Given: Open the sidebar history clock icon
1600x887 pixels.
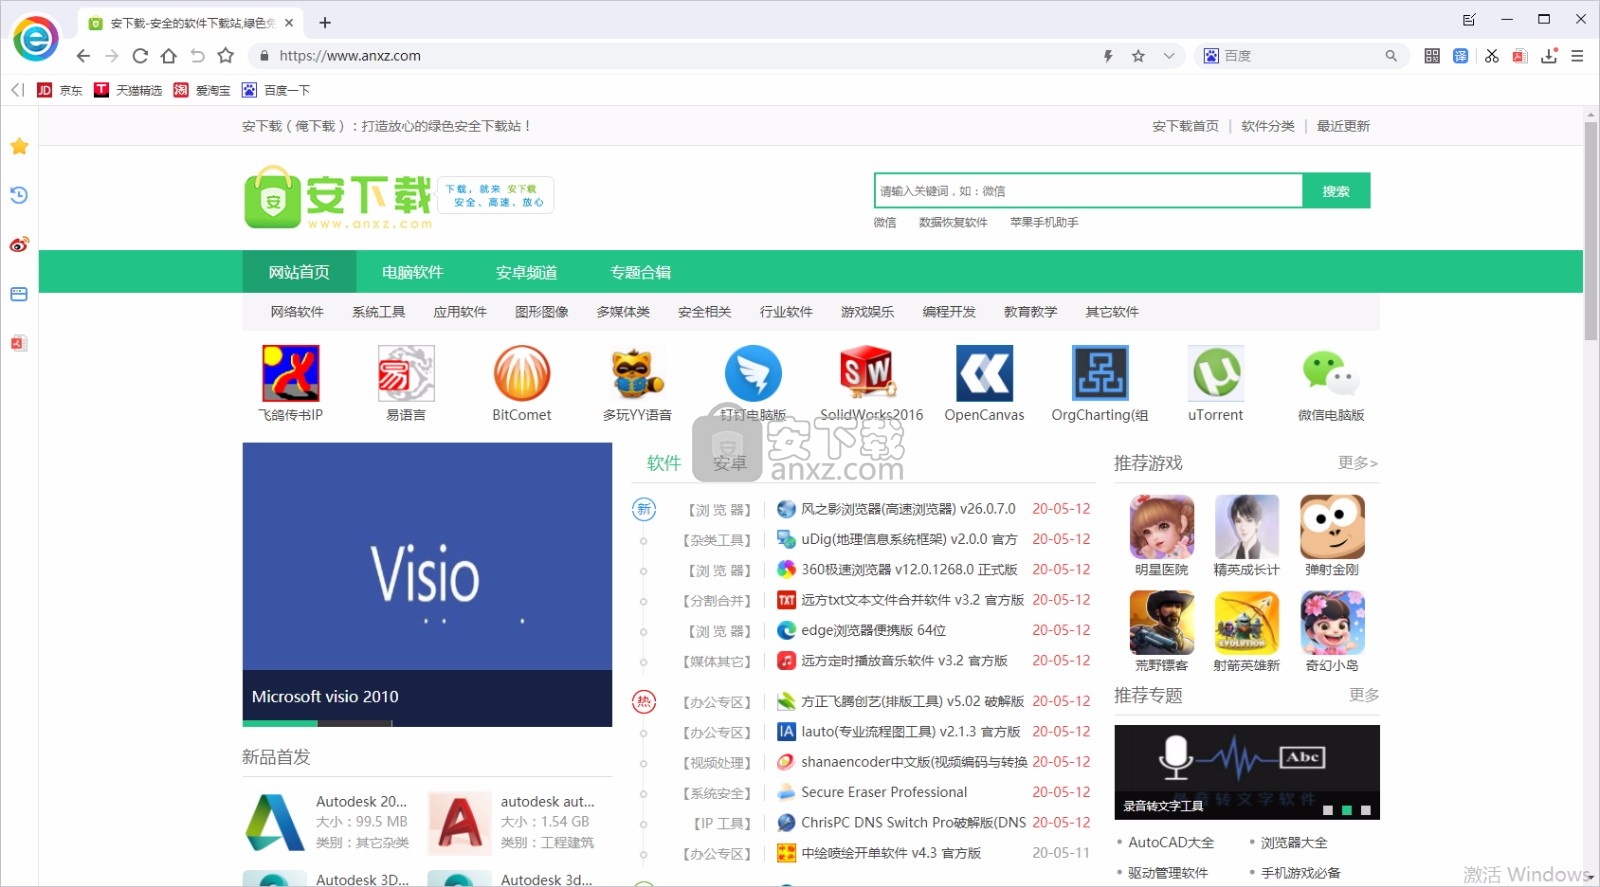Looking at the screenshot, I should click(x=19, y=195).
